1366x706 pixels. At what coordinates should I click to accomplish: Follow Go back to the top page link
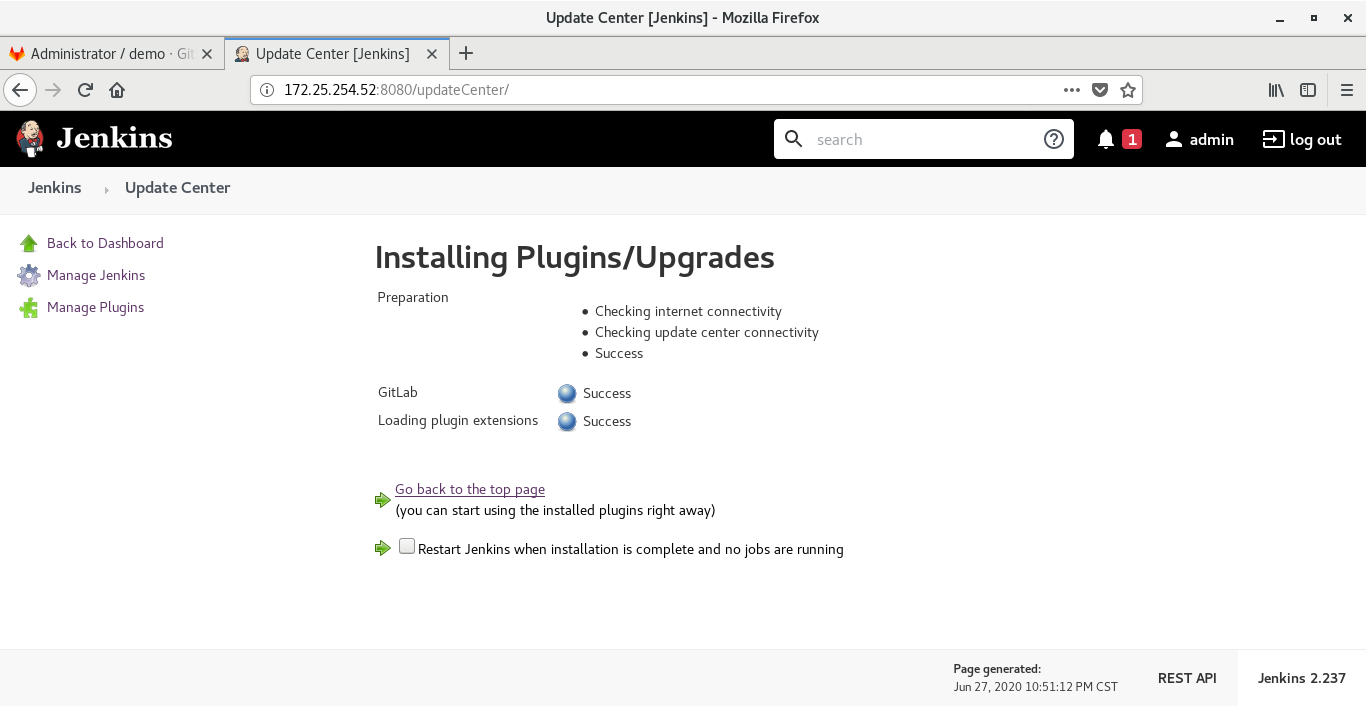coord(470,489)
